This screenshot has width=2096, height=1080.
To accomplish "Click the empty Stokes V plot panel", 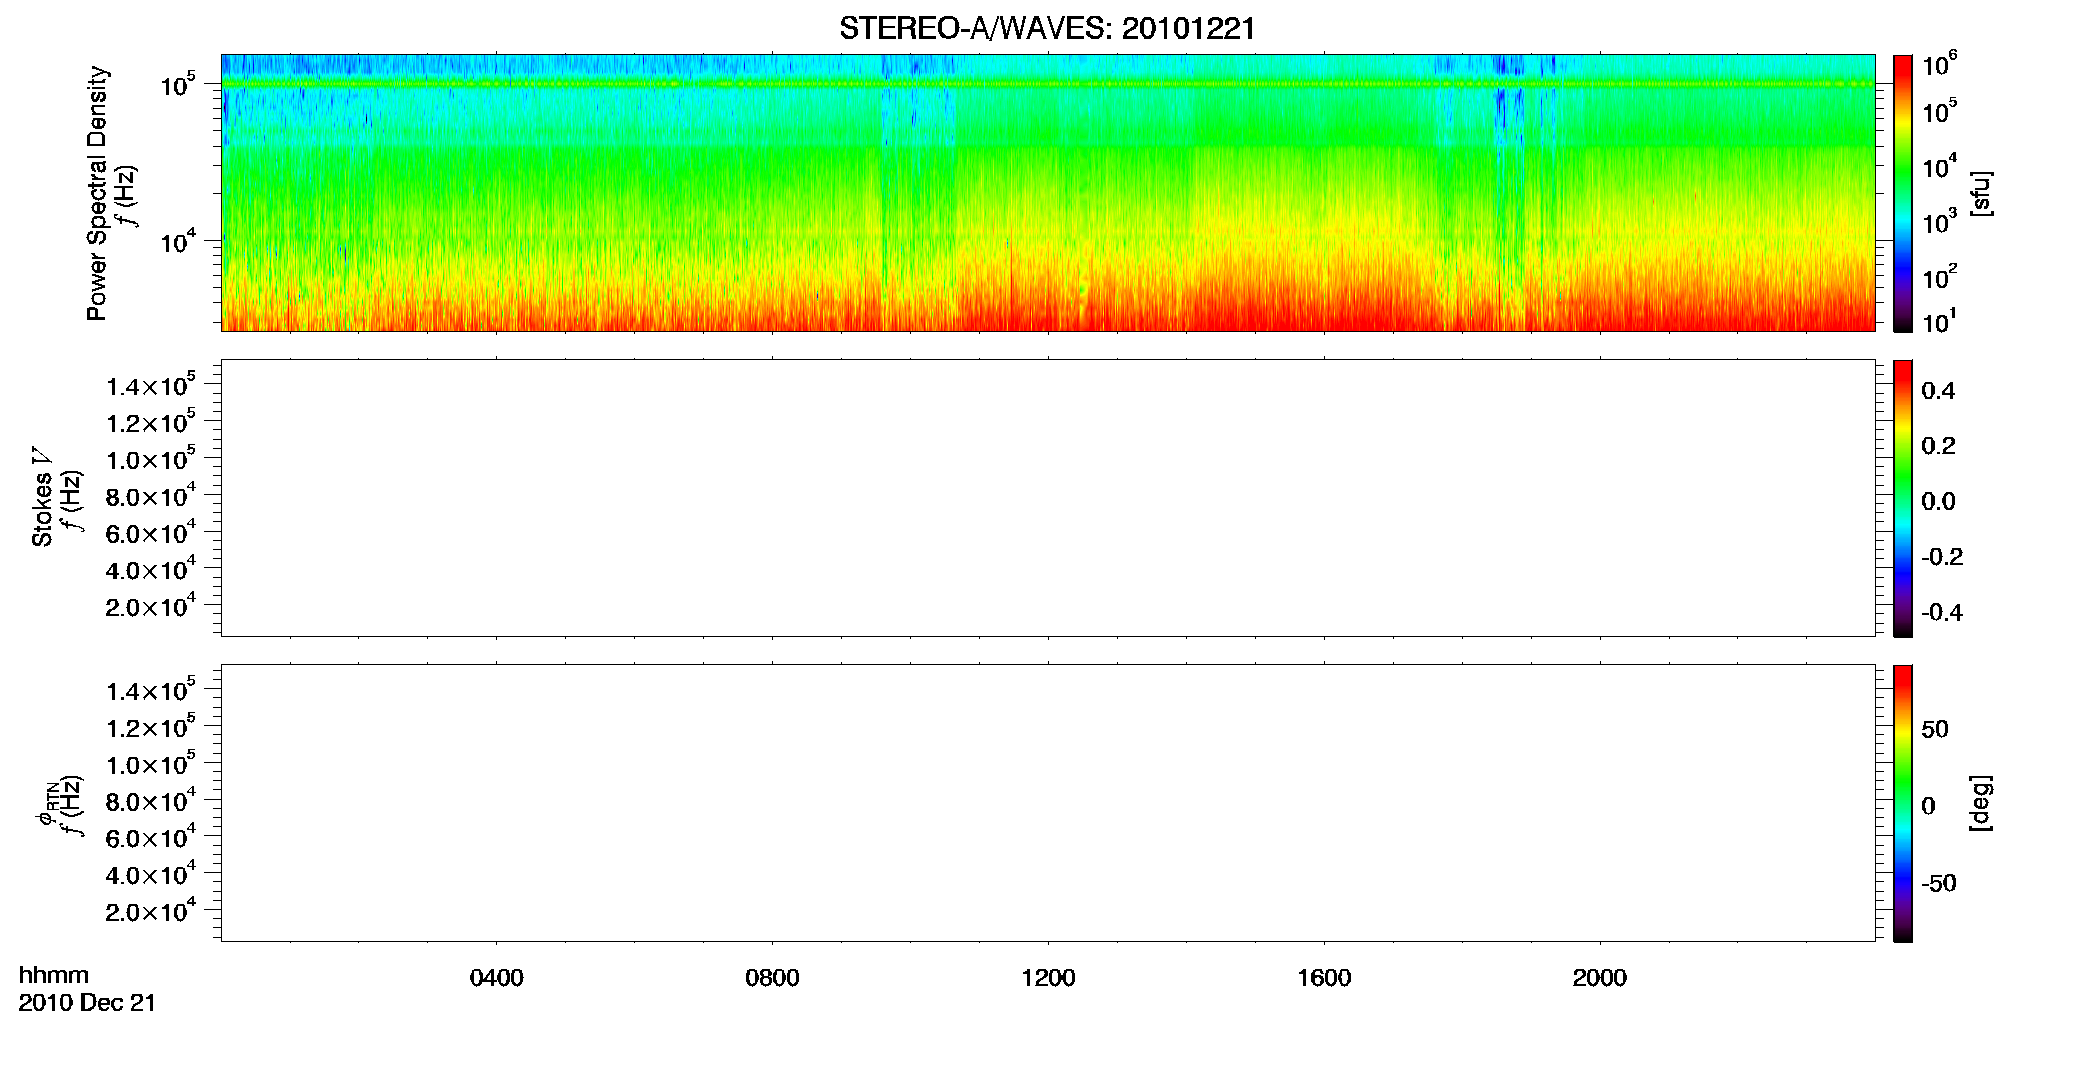I will click(x=1048, y=498).
